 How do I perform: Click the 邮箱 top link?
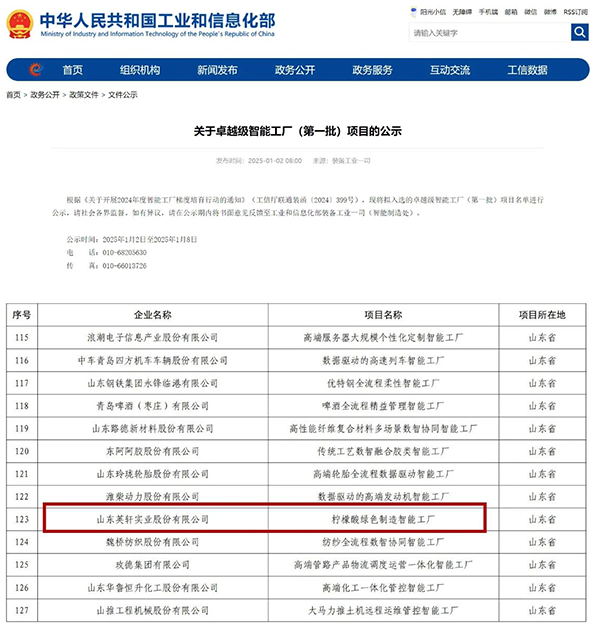[511, 12]
